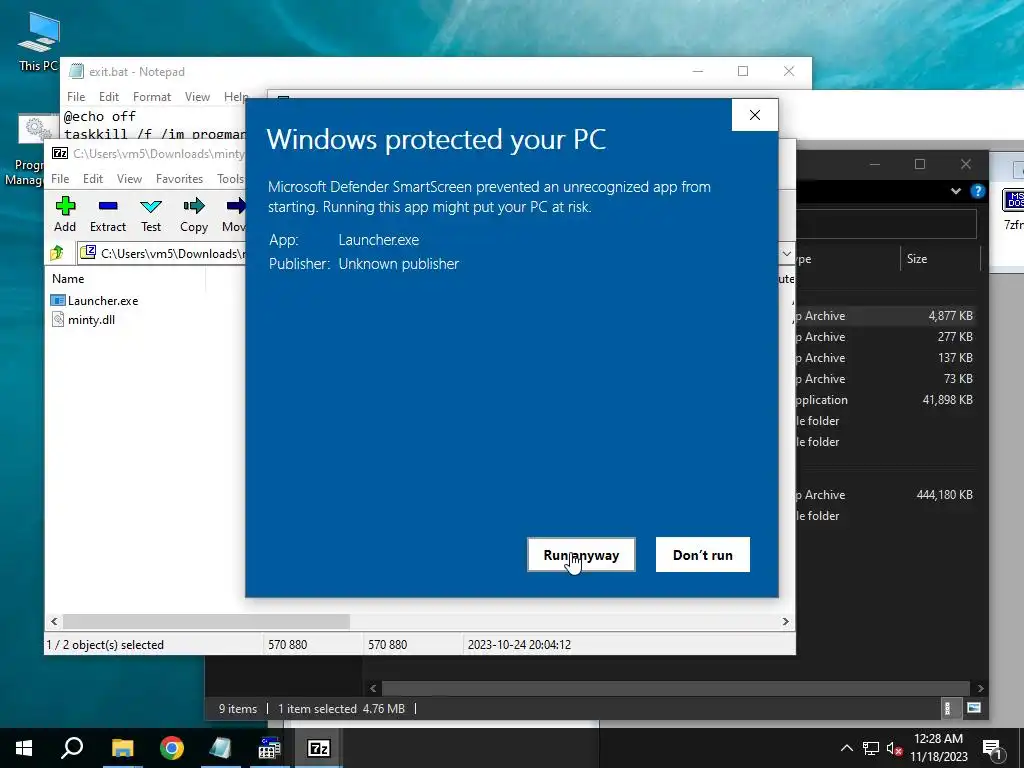Select Launcher.exe in 7-Zip file list
The image size is (1024, 768).
95,300
